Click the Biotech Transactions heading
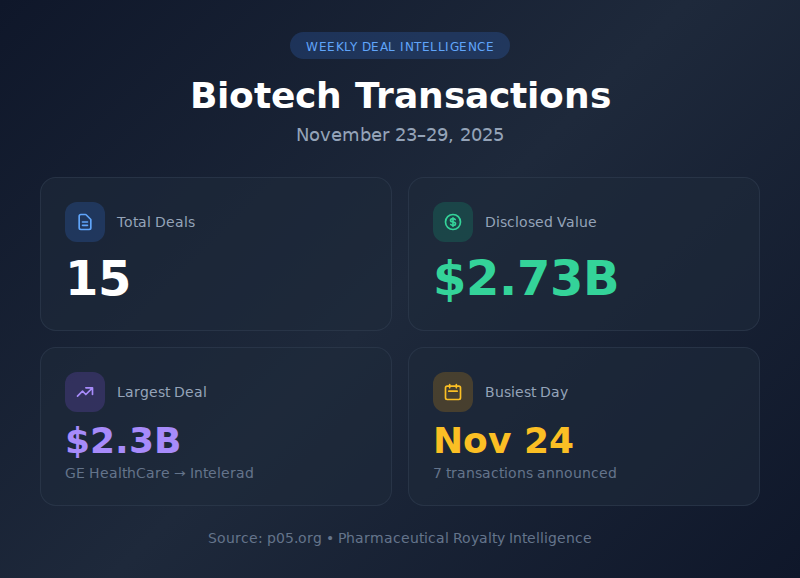This screenshot has width=800, height=578. coord(400,96)
